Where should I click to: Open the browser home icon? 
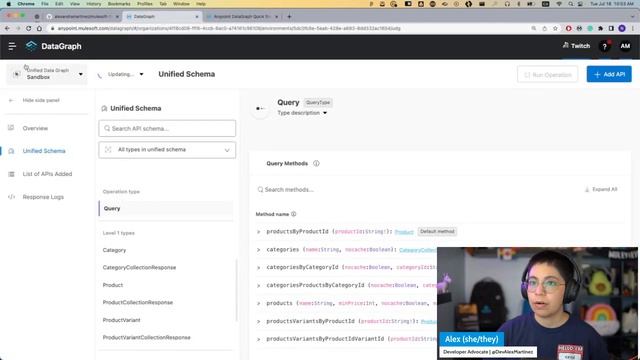(x=39, y=28)
